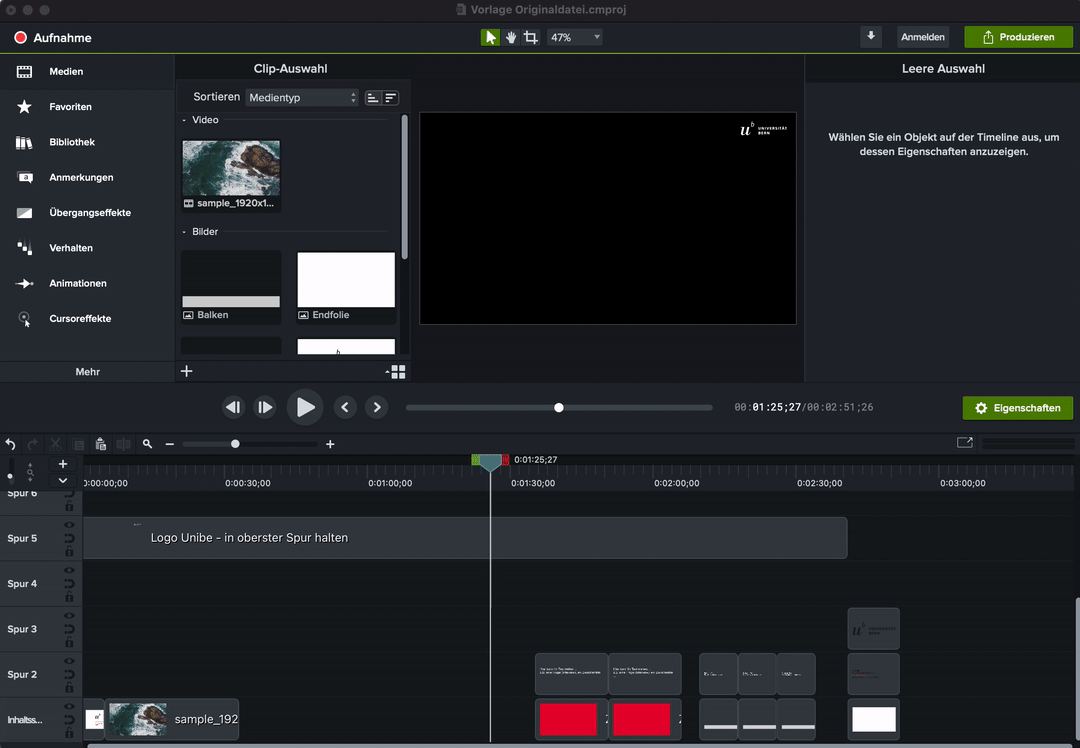Activate the hand pan tool
This screenshot has height=748, width=1080.
coord(511,37)
